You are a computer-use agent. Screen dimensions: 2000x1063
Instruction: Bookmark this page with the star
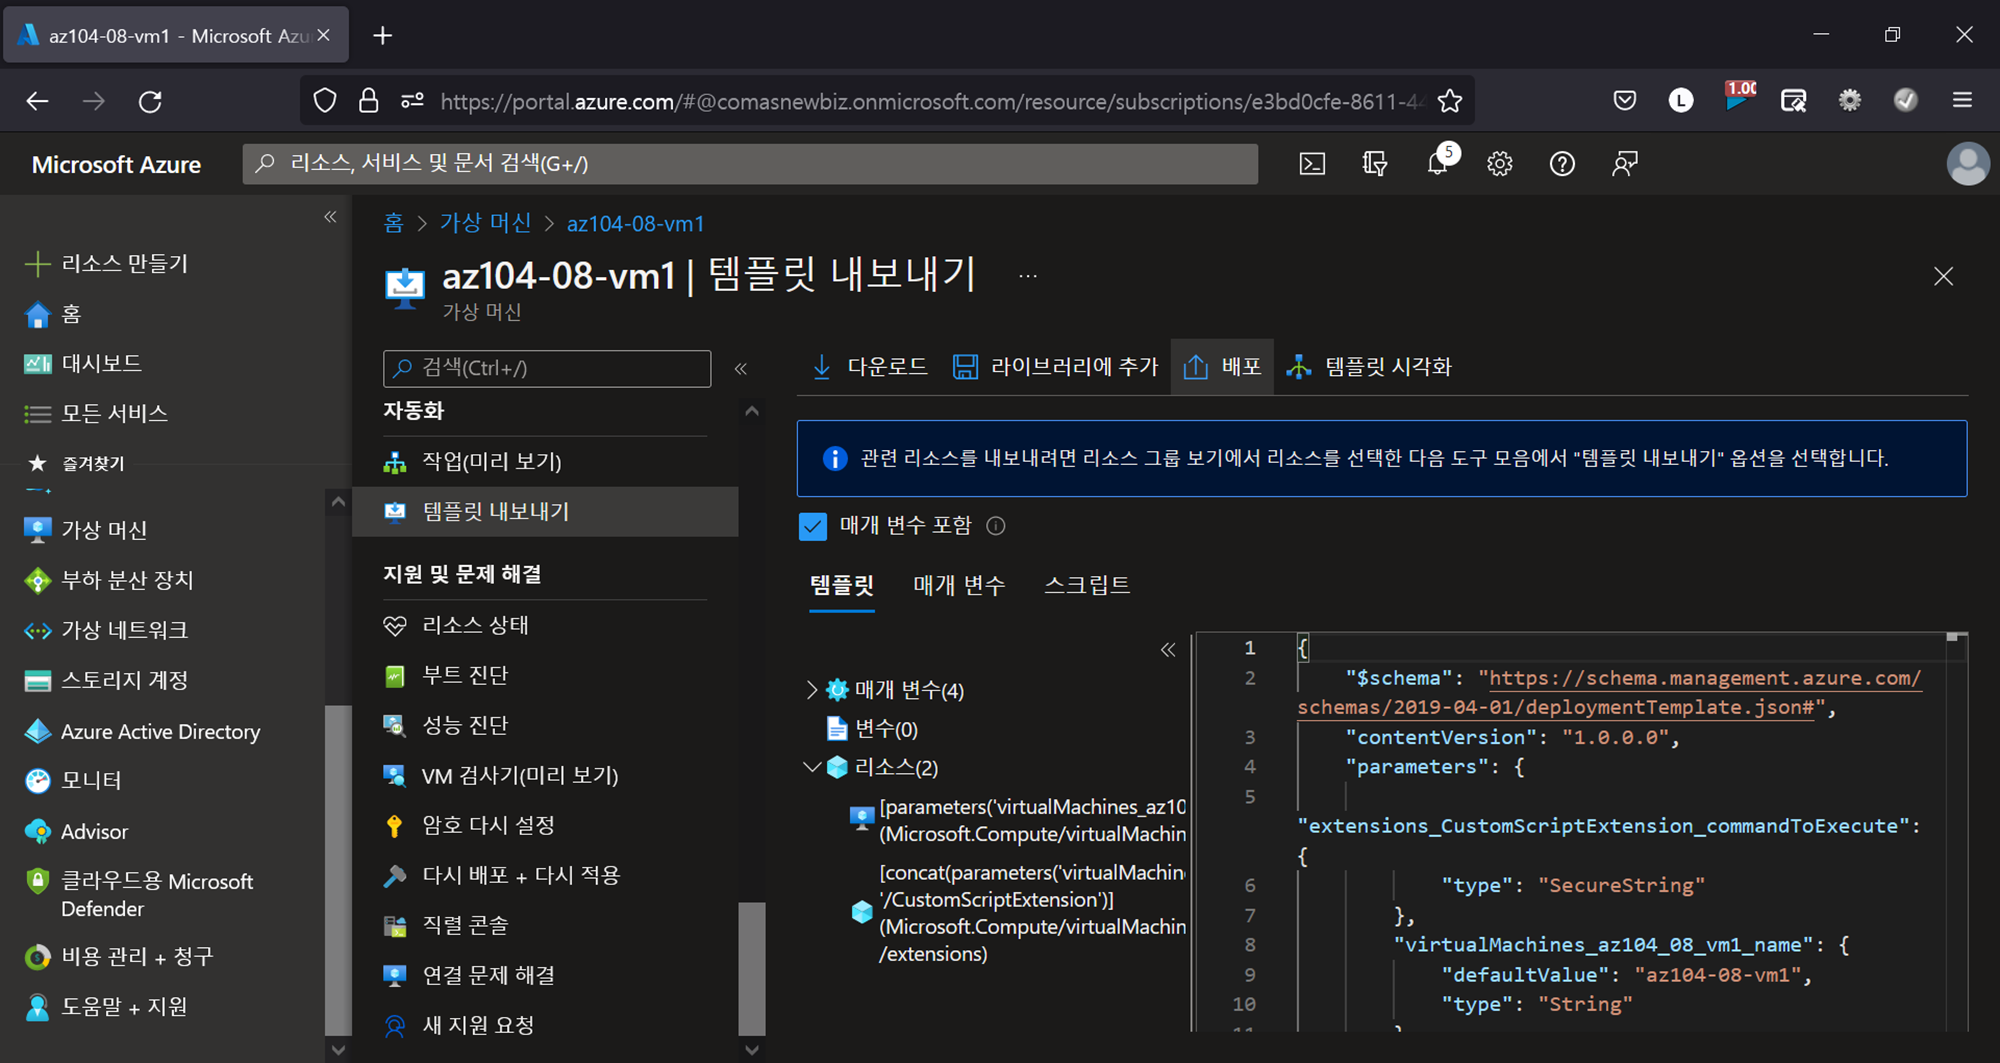(1450, 101)
